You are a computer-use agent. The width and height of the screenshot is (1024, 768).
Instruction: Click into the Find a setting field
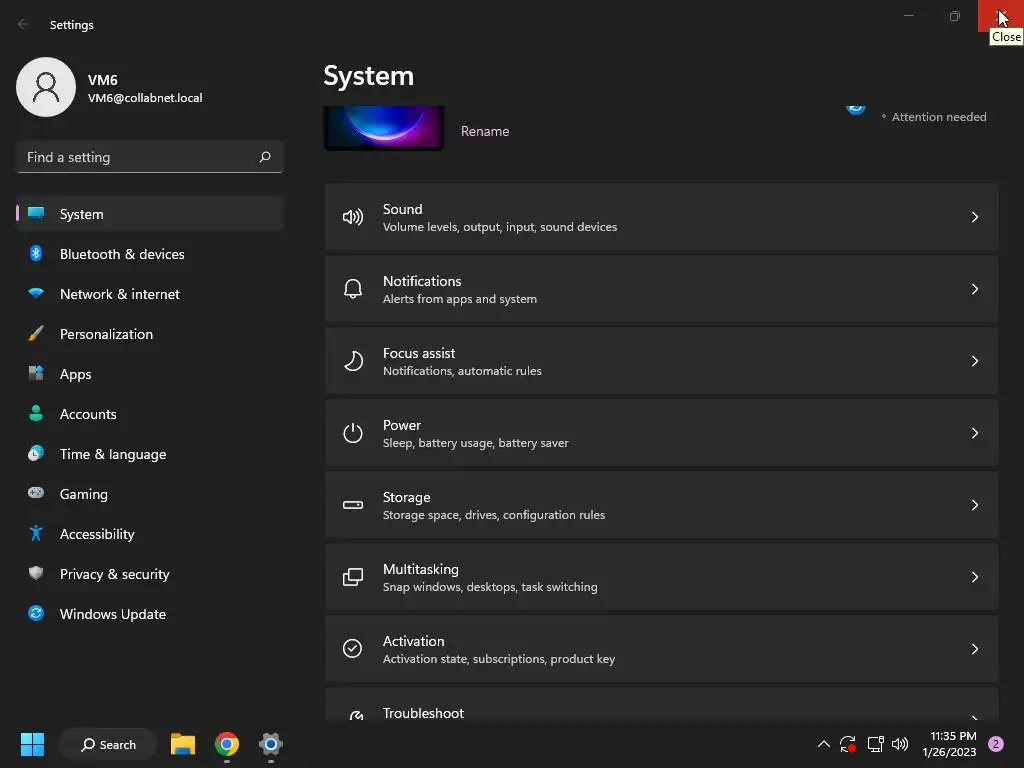150,157
